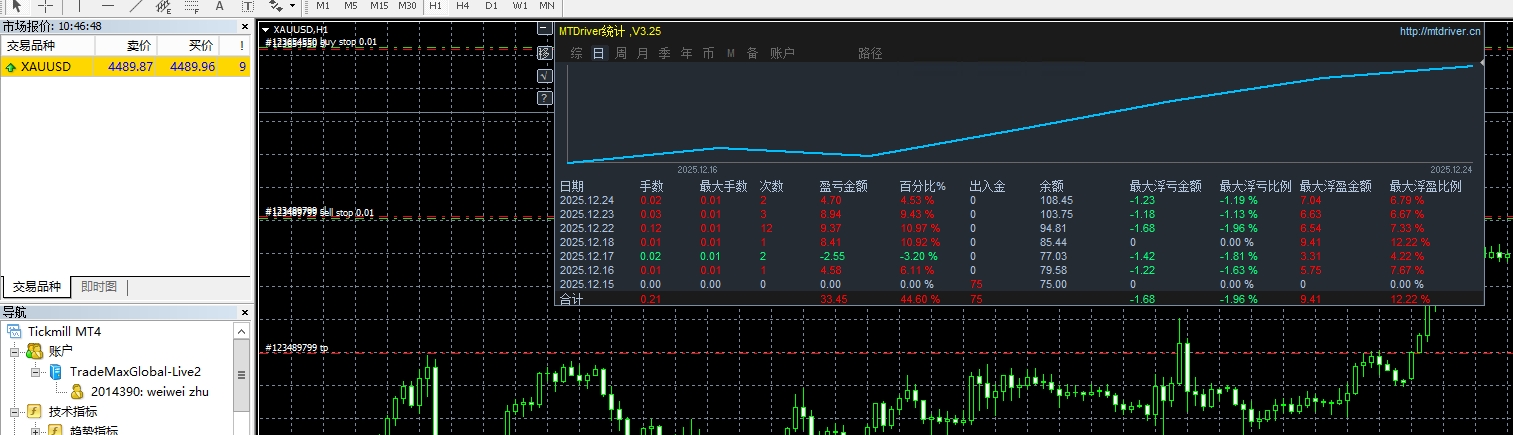Select the XAUUSD row in Market Watch

(x=125, y=66)
